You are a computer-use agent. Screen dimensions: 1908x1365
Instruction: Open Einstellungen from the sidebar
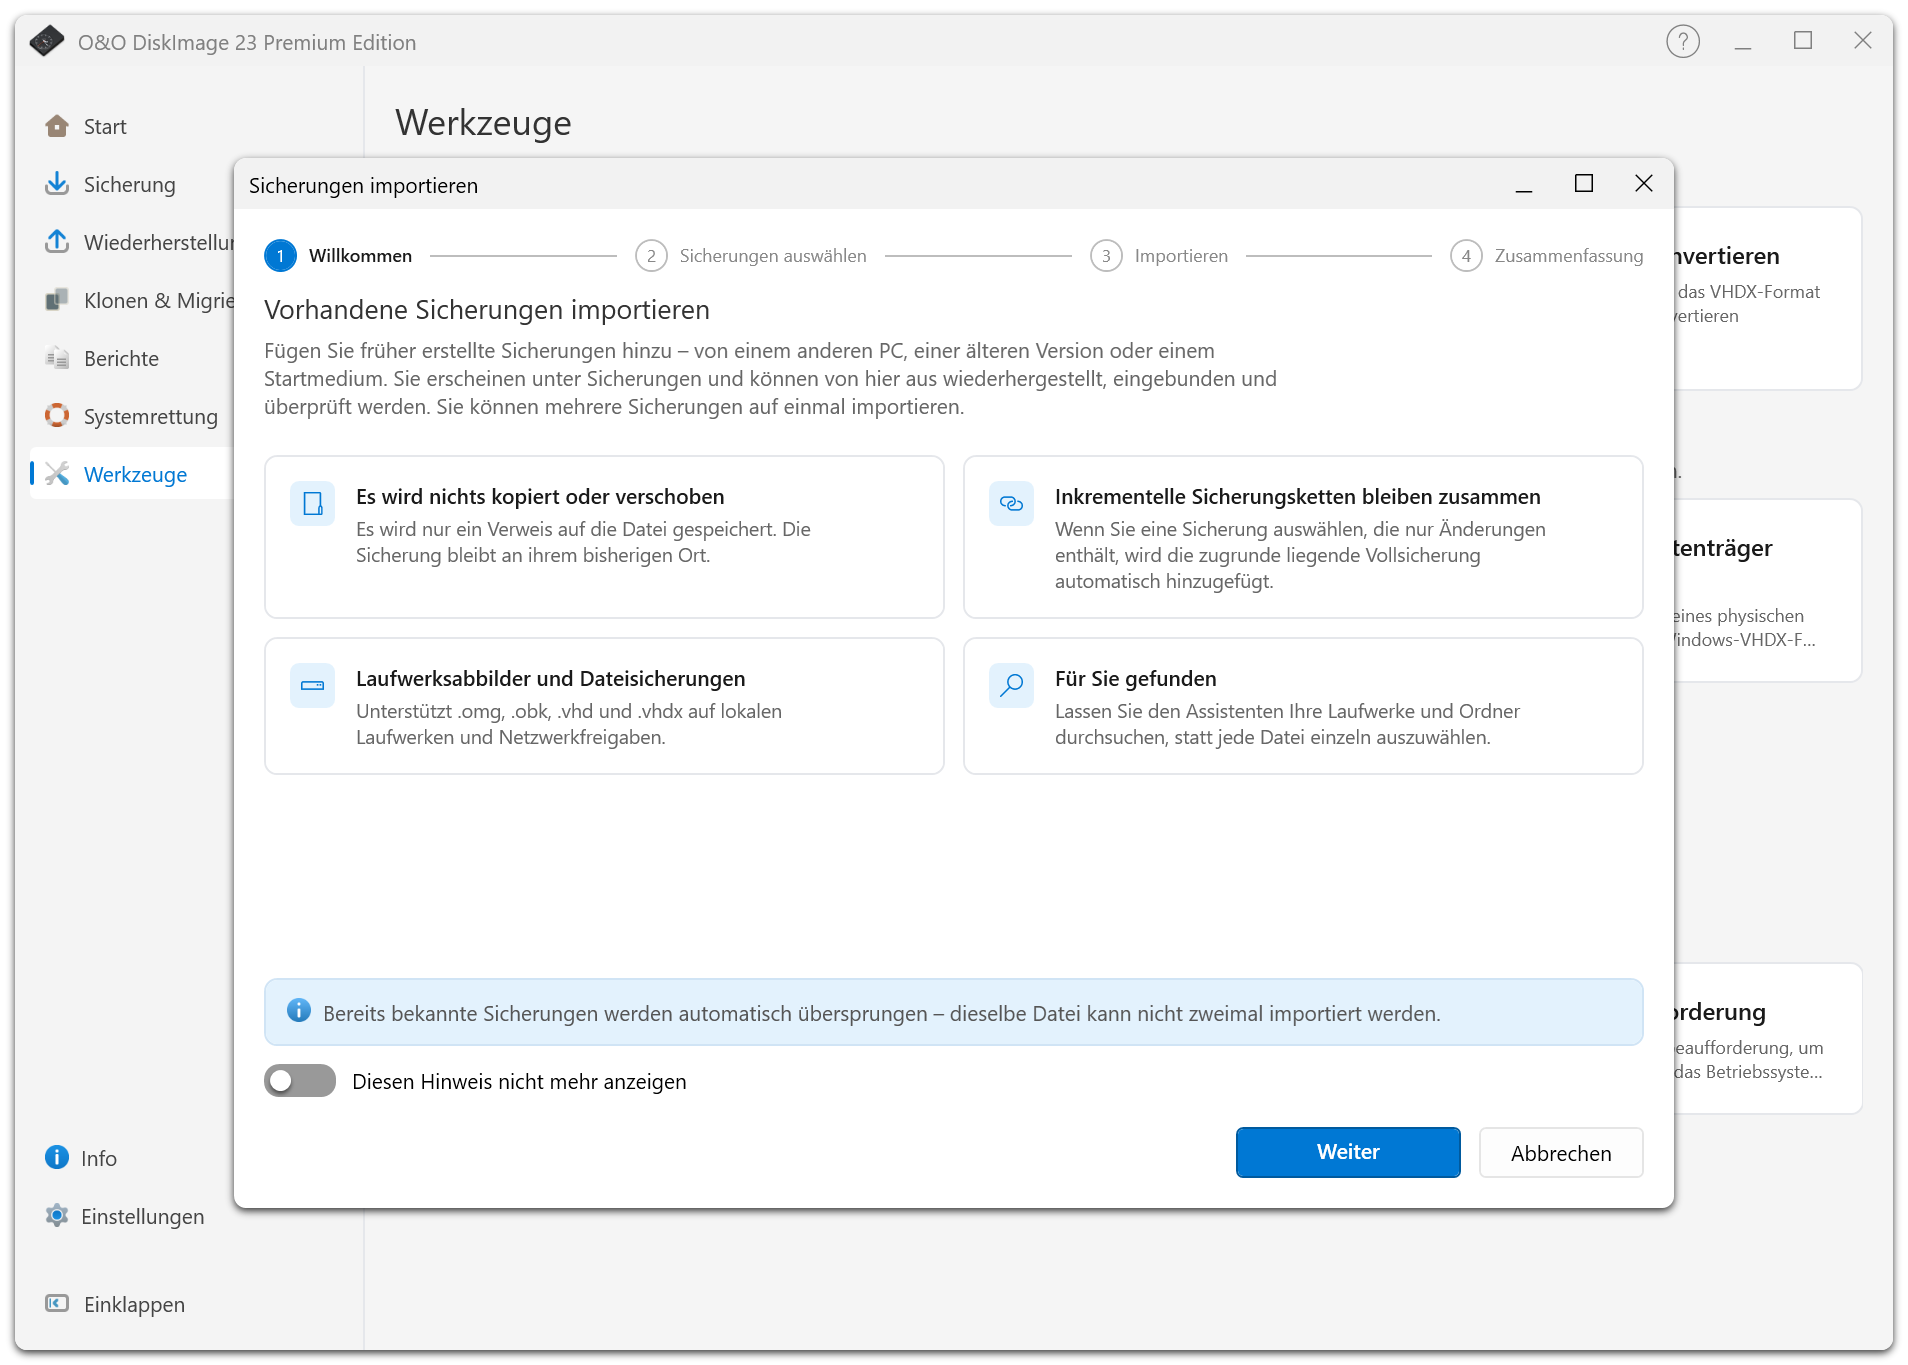[130, 1216]
